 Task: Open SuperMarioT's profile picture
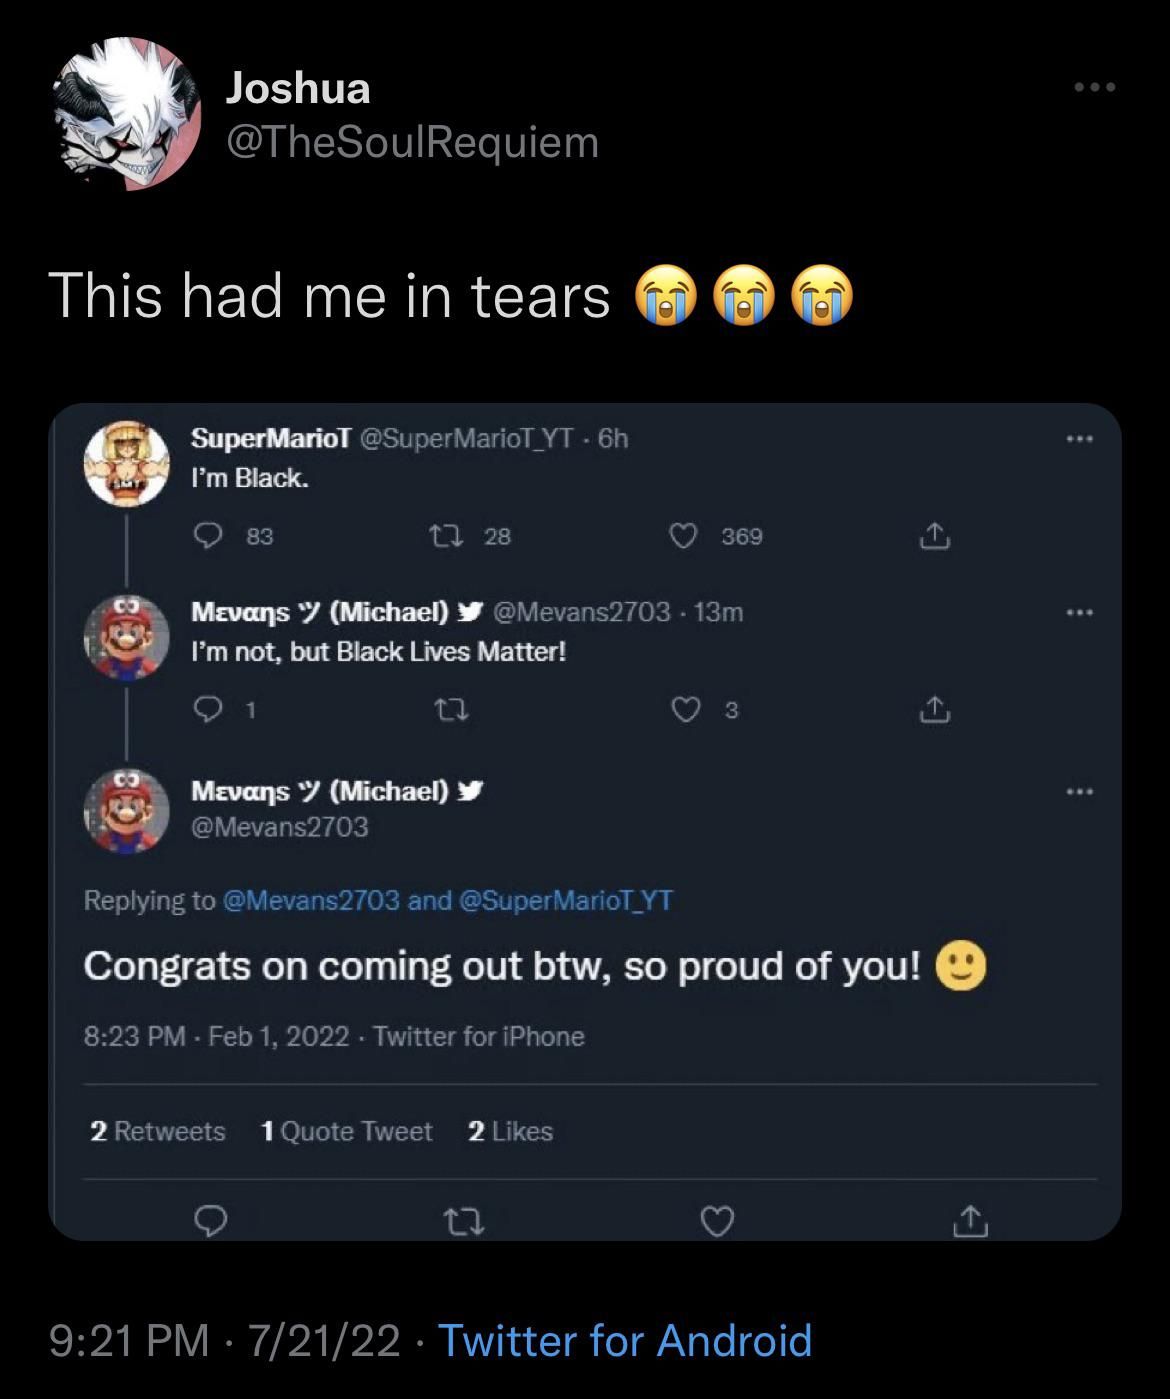126,463
